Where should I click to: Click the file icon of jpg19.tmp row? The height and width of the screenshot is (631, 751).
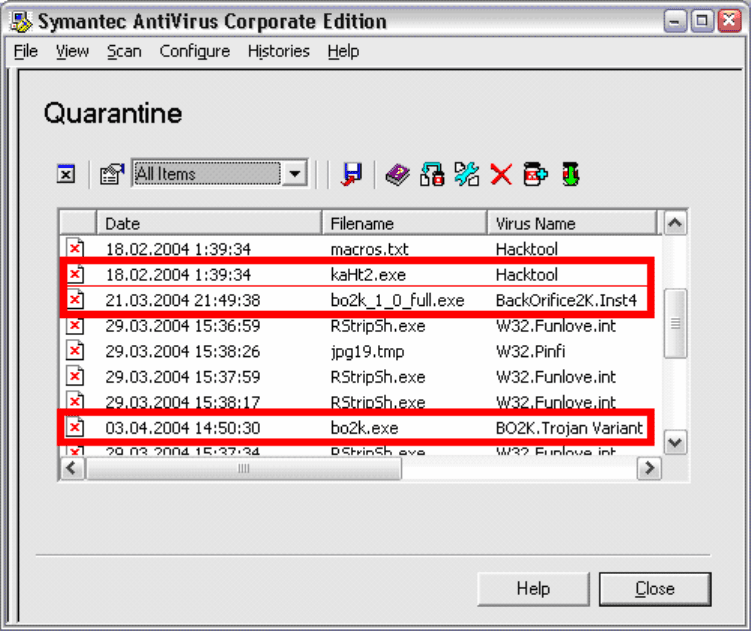pyautogui.click(x=75, y=351)
